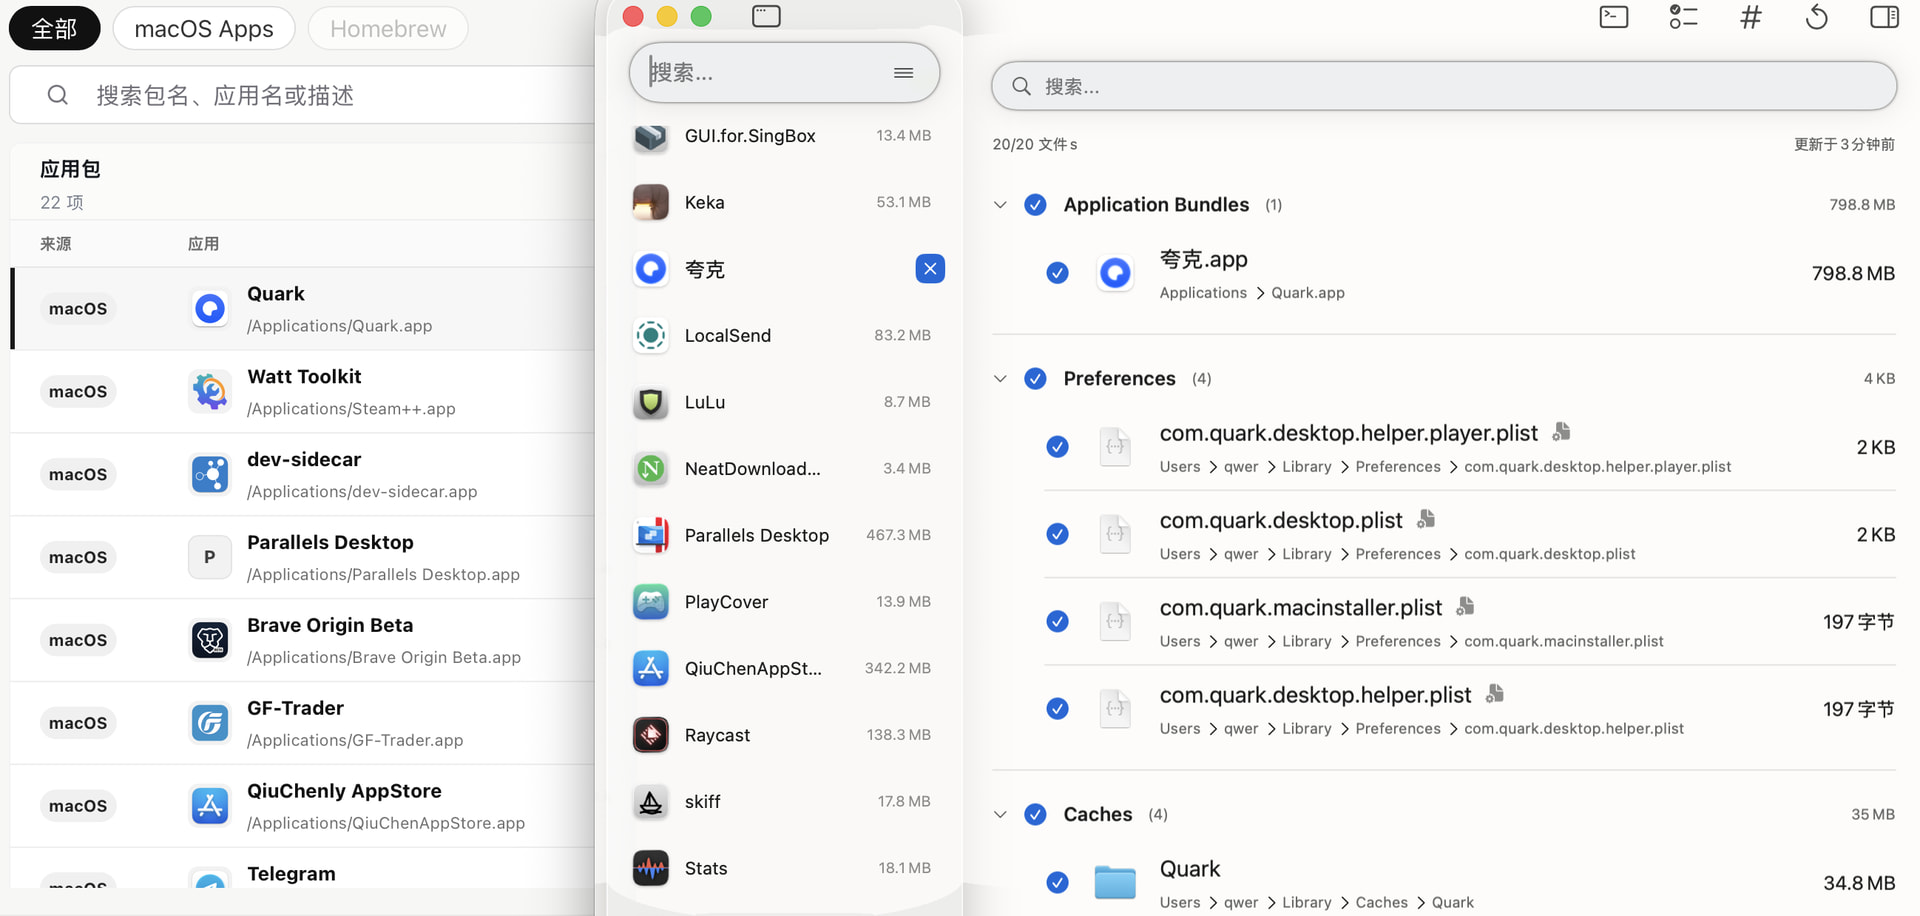The width and height of the screenshot is (1920, 916).
Task: Click the 更新于 3 分钟前 status text
Action: click(1844, 145)
